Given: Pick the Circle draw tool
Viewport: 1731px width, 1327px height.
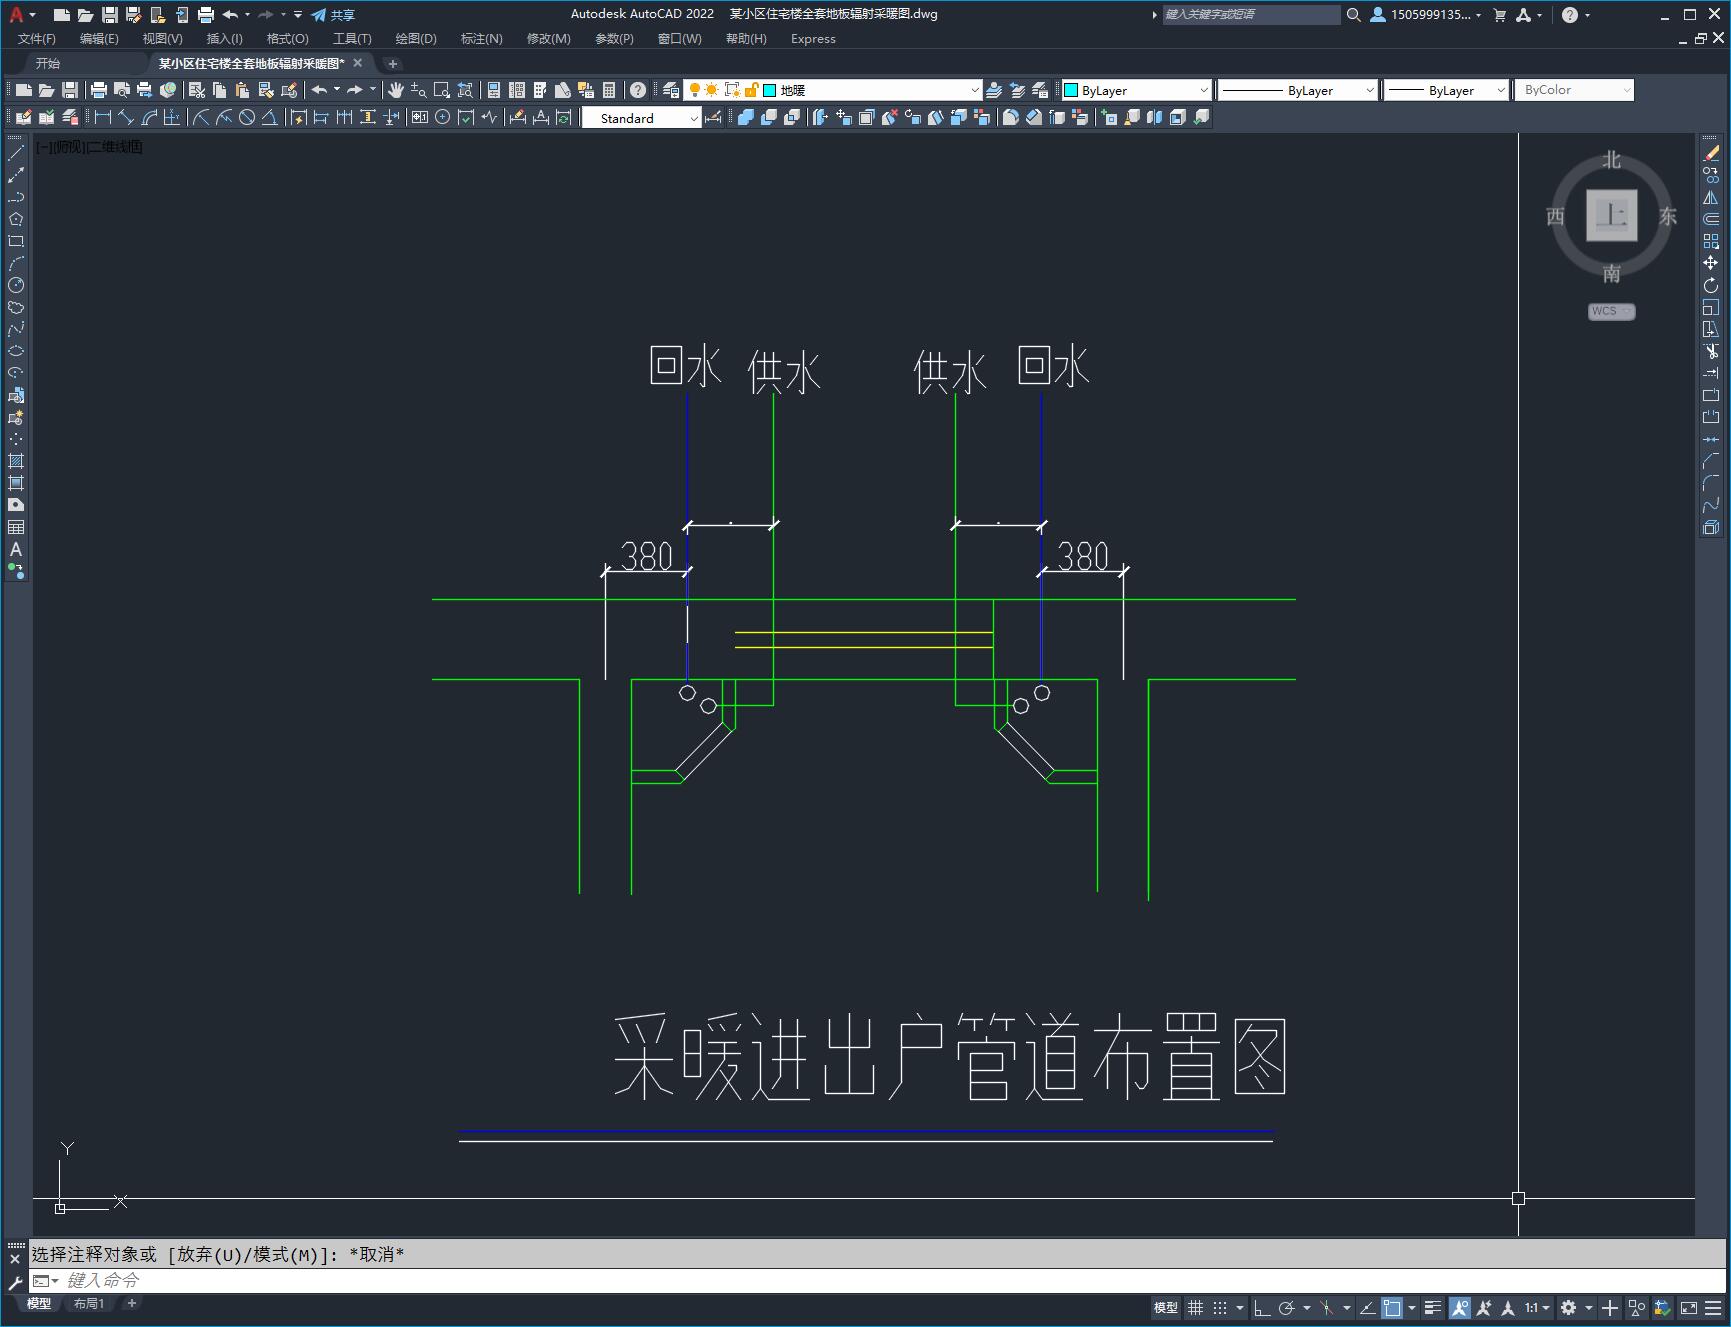Looking at the screenshot, I should coord(16,285).
